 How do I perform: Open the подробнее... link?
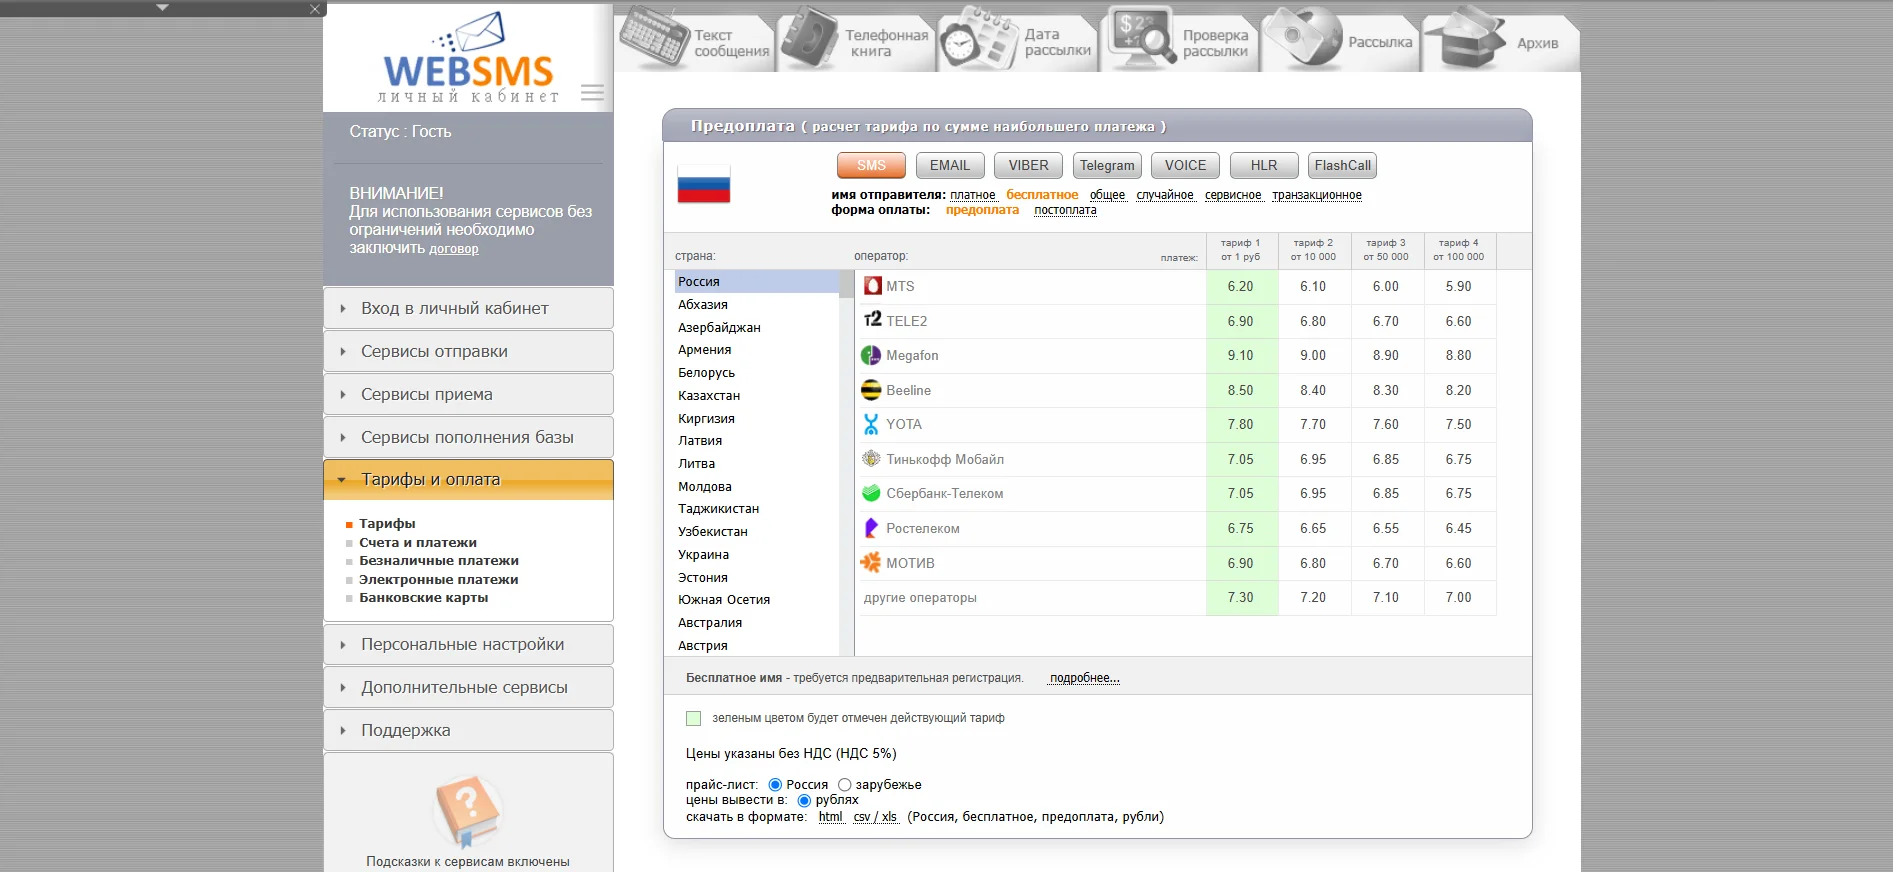(1084, 678)
